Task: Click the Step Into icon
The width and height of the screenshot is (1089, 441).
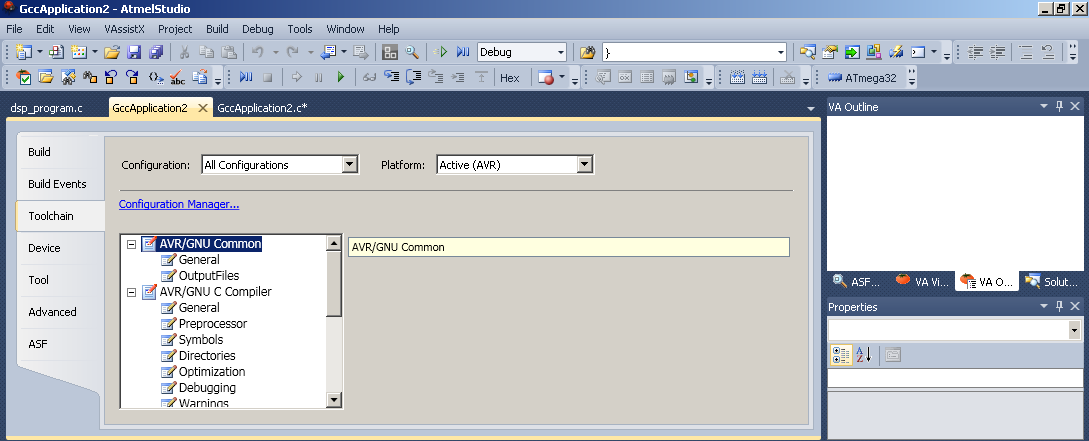Action: [x=392, y=77]
